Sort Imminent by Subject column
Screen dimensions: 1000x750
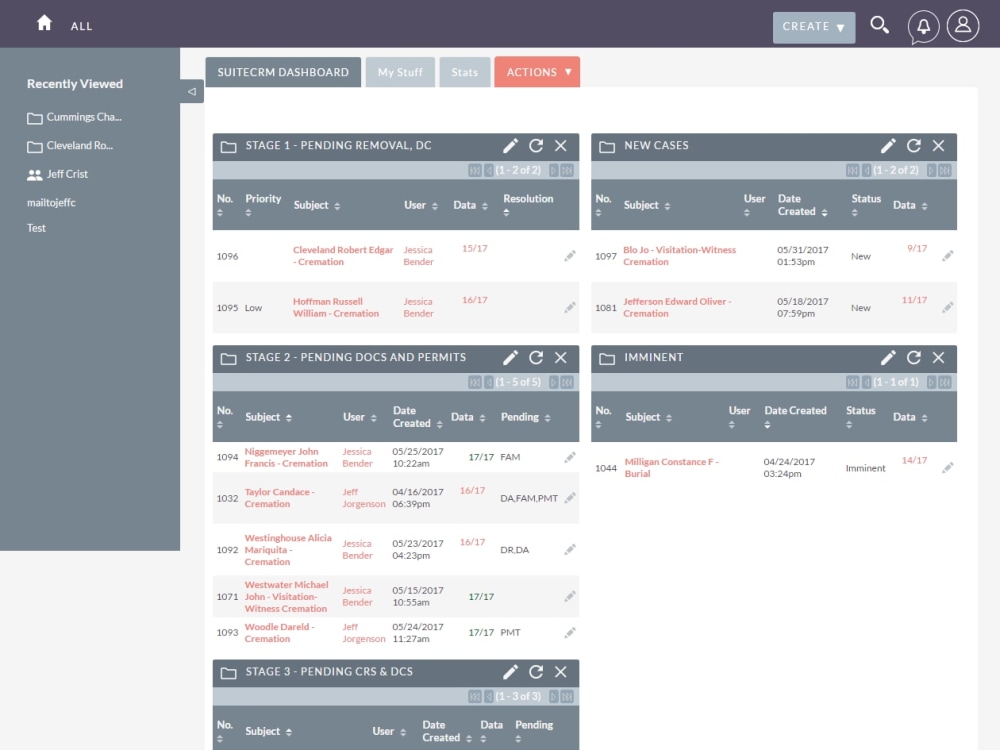648,417
